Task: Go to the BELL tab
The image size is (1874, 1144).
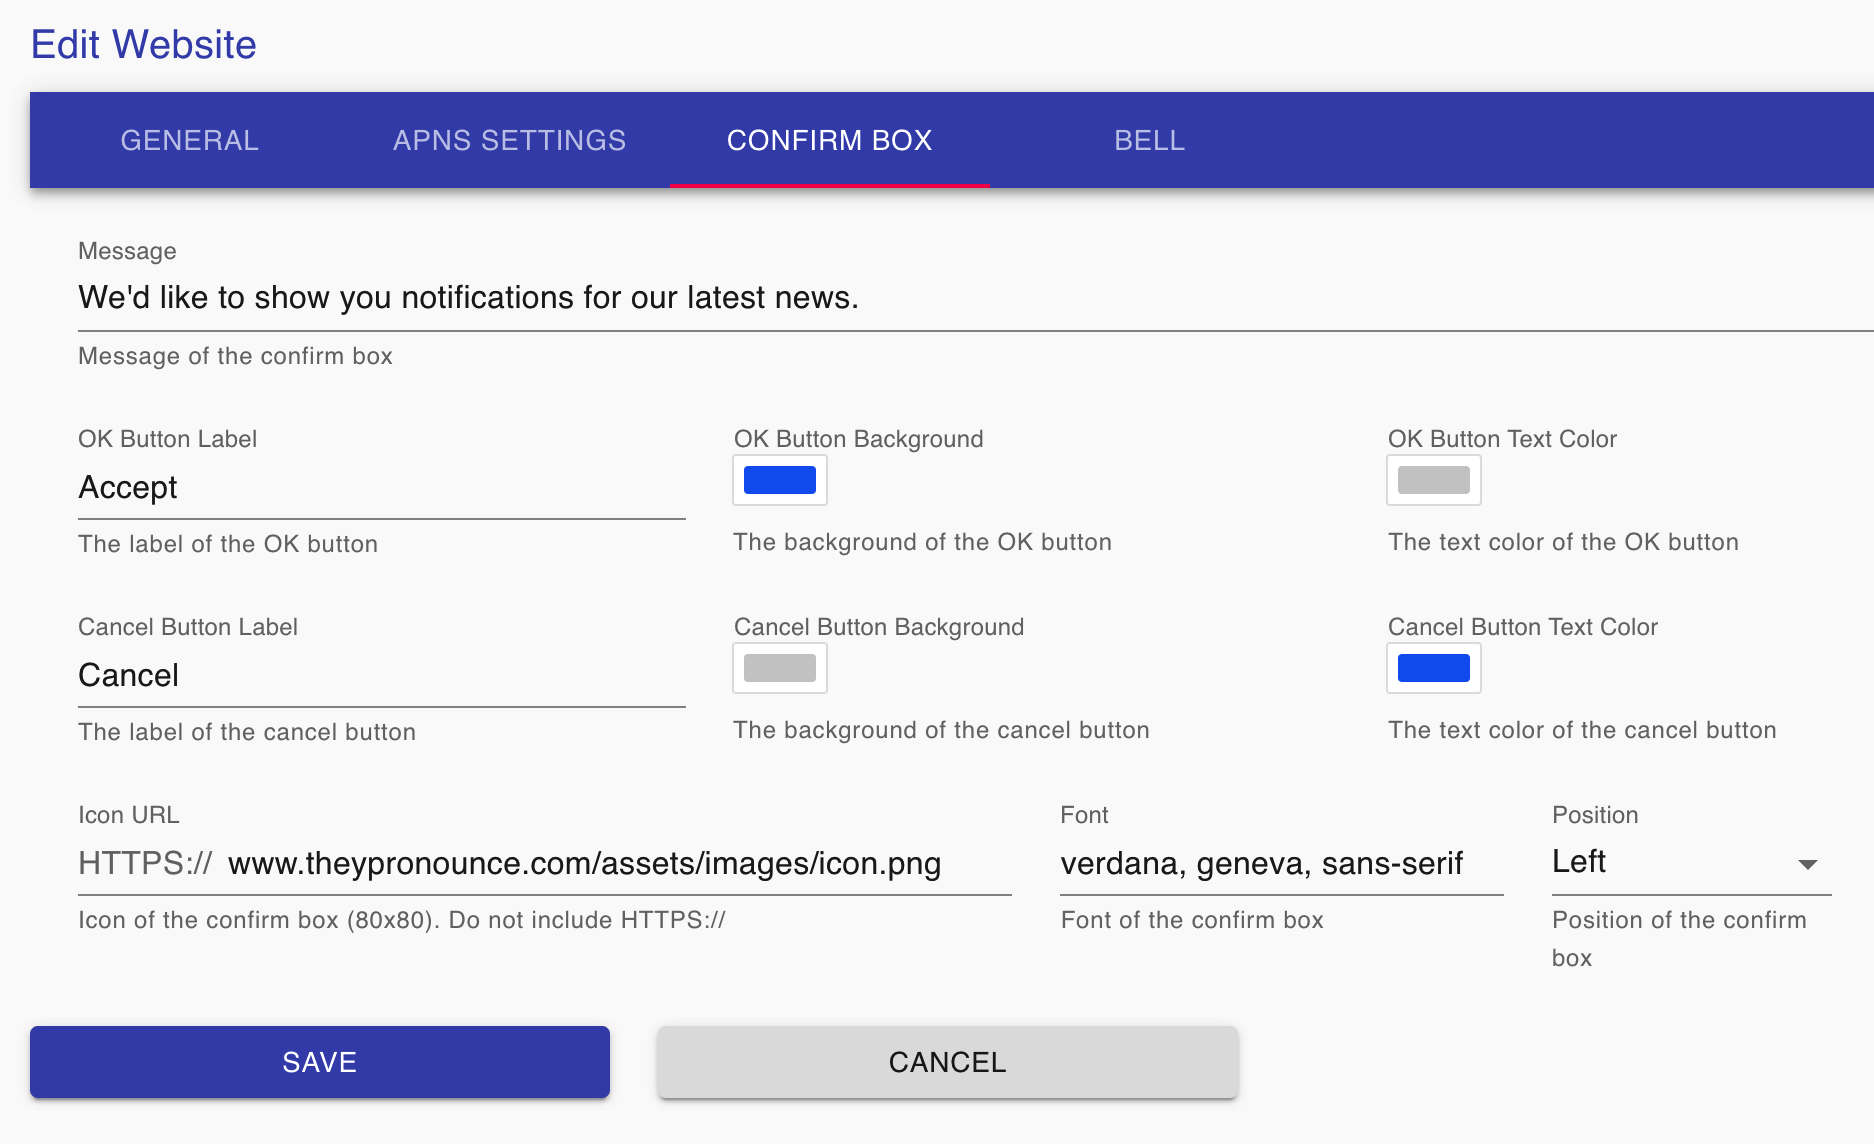Action: [1150, 140]
